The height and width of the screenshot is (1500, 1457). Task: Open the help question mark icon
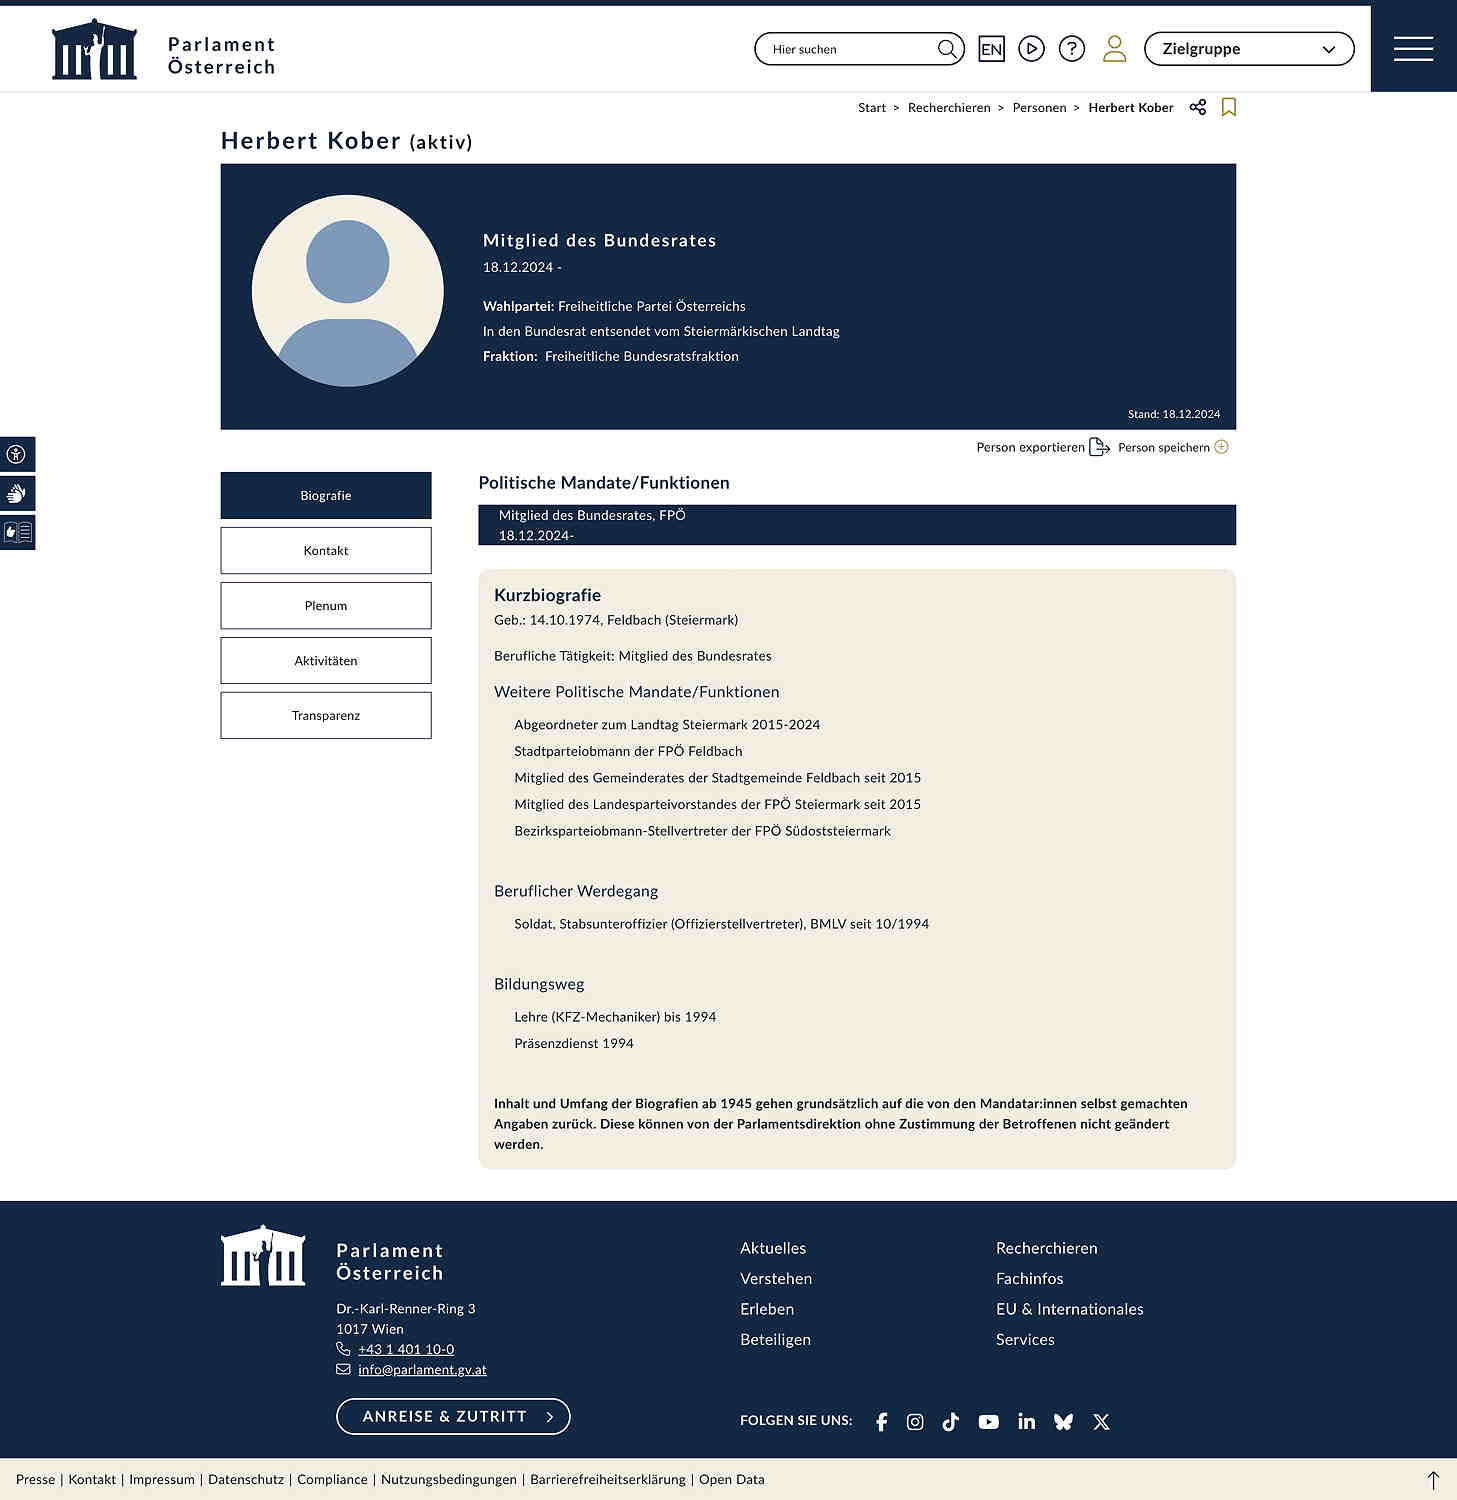(1072, 49)
